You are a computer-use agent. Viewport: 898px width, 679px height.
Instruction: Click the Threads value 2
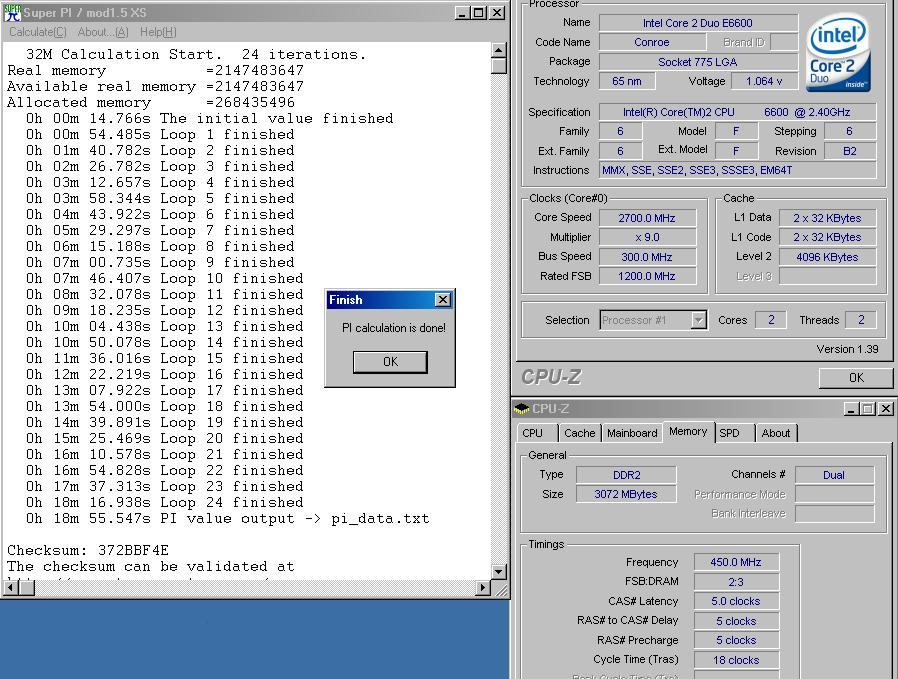click(x=861, y=320)
